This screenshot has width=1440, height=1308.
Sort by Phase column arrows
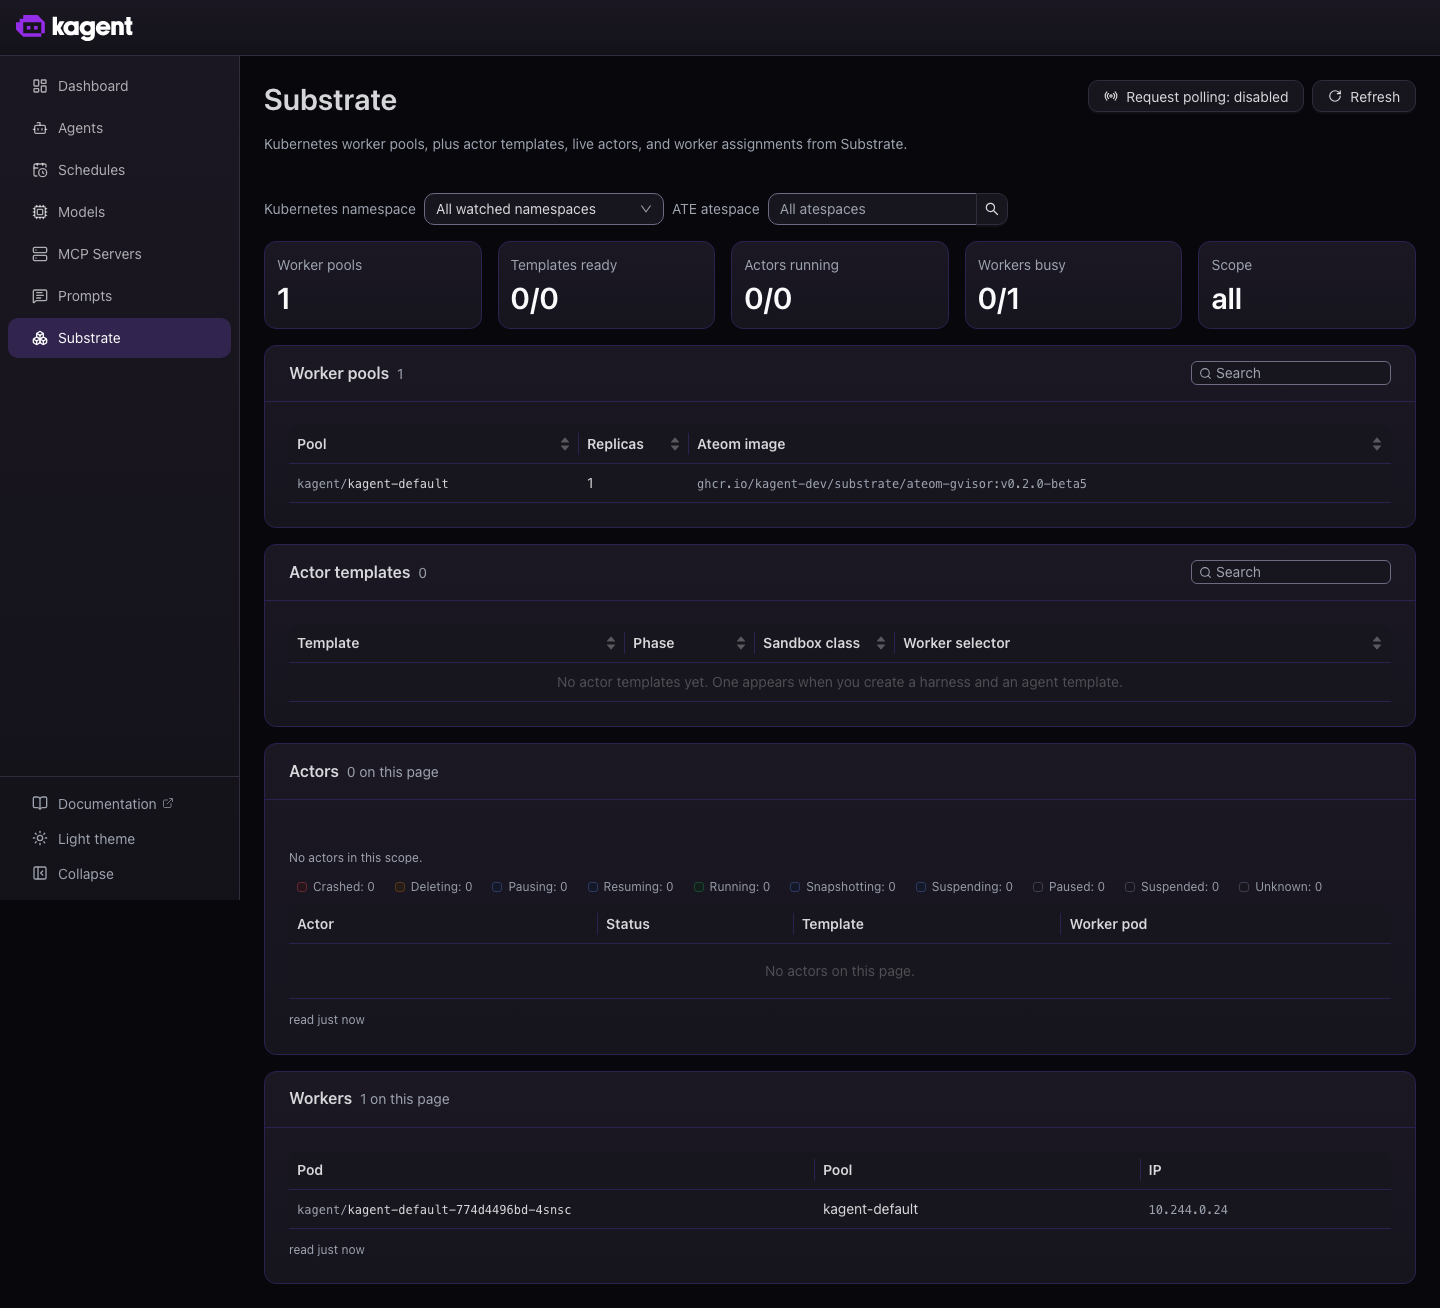click(741, 643)
